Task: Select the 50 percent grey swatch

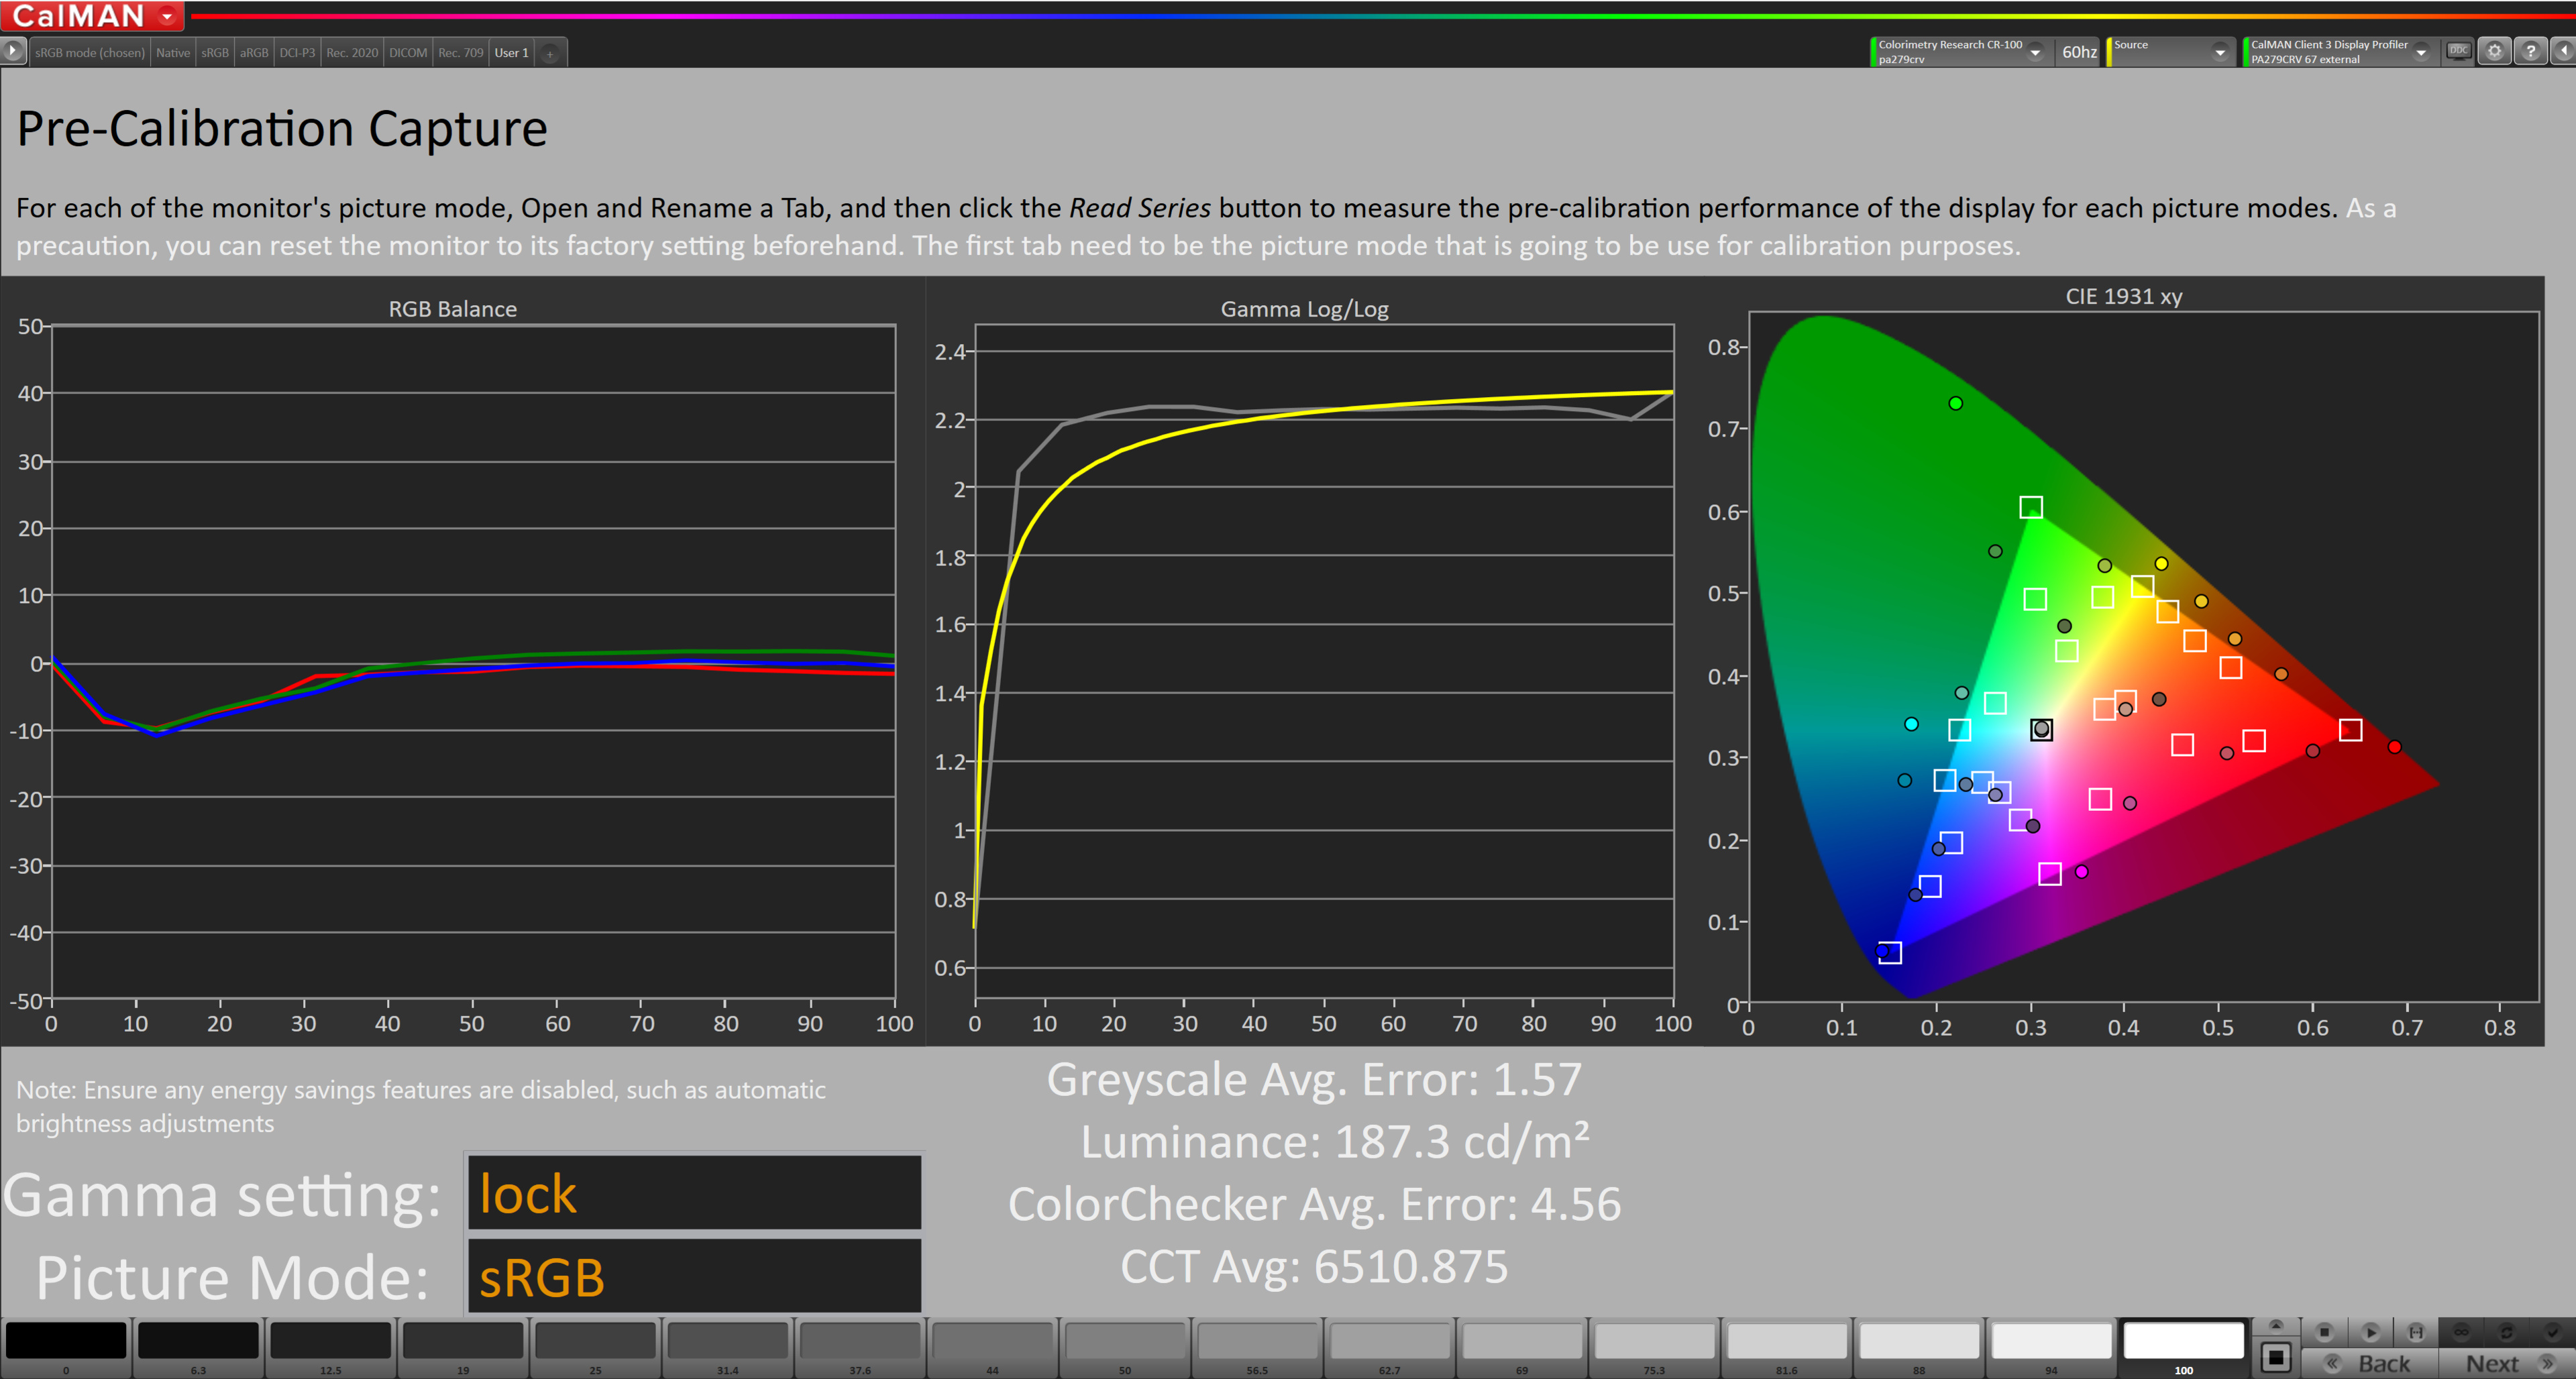Action: click(x=1125, y=1341)
